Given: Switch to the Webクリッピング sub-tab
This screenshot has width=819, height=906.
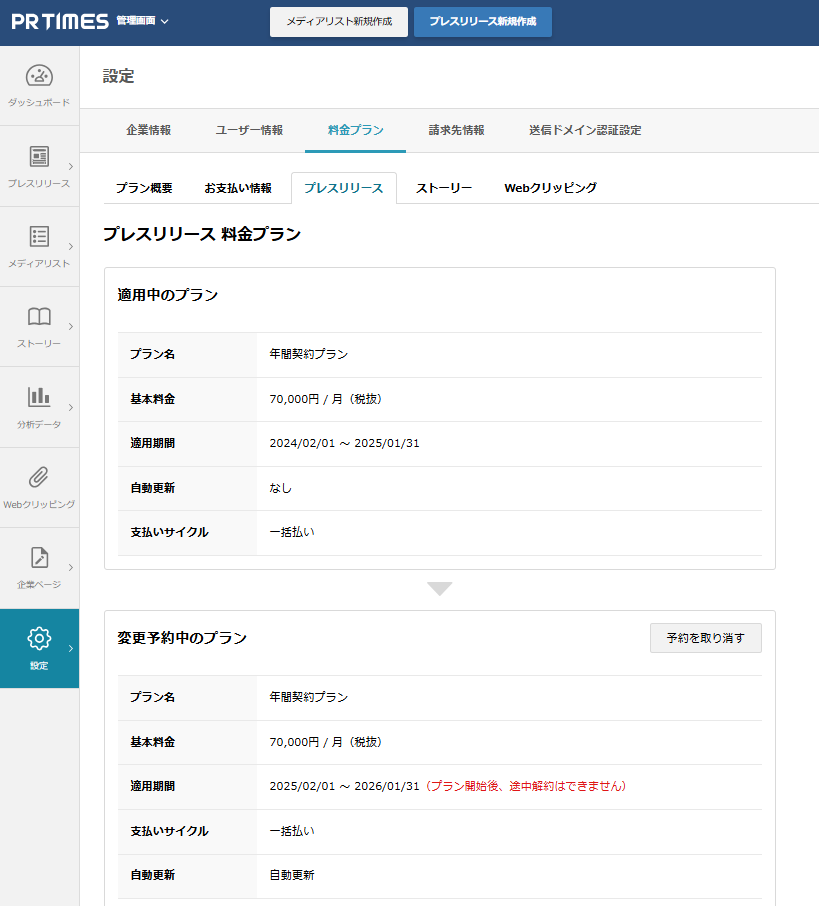Looking at the screenshot, I should [x=550, y=188].
